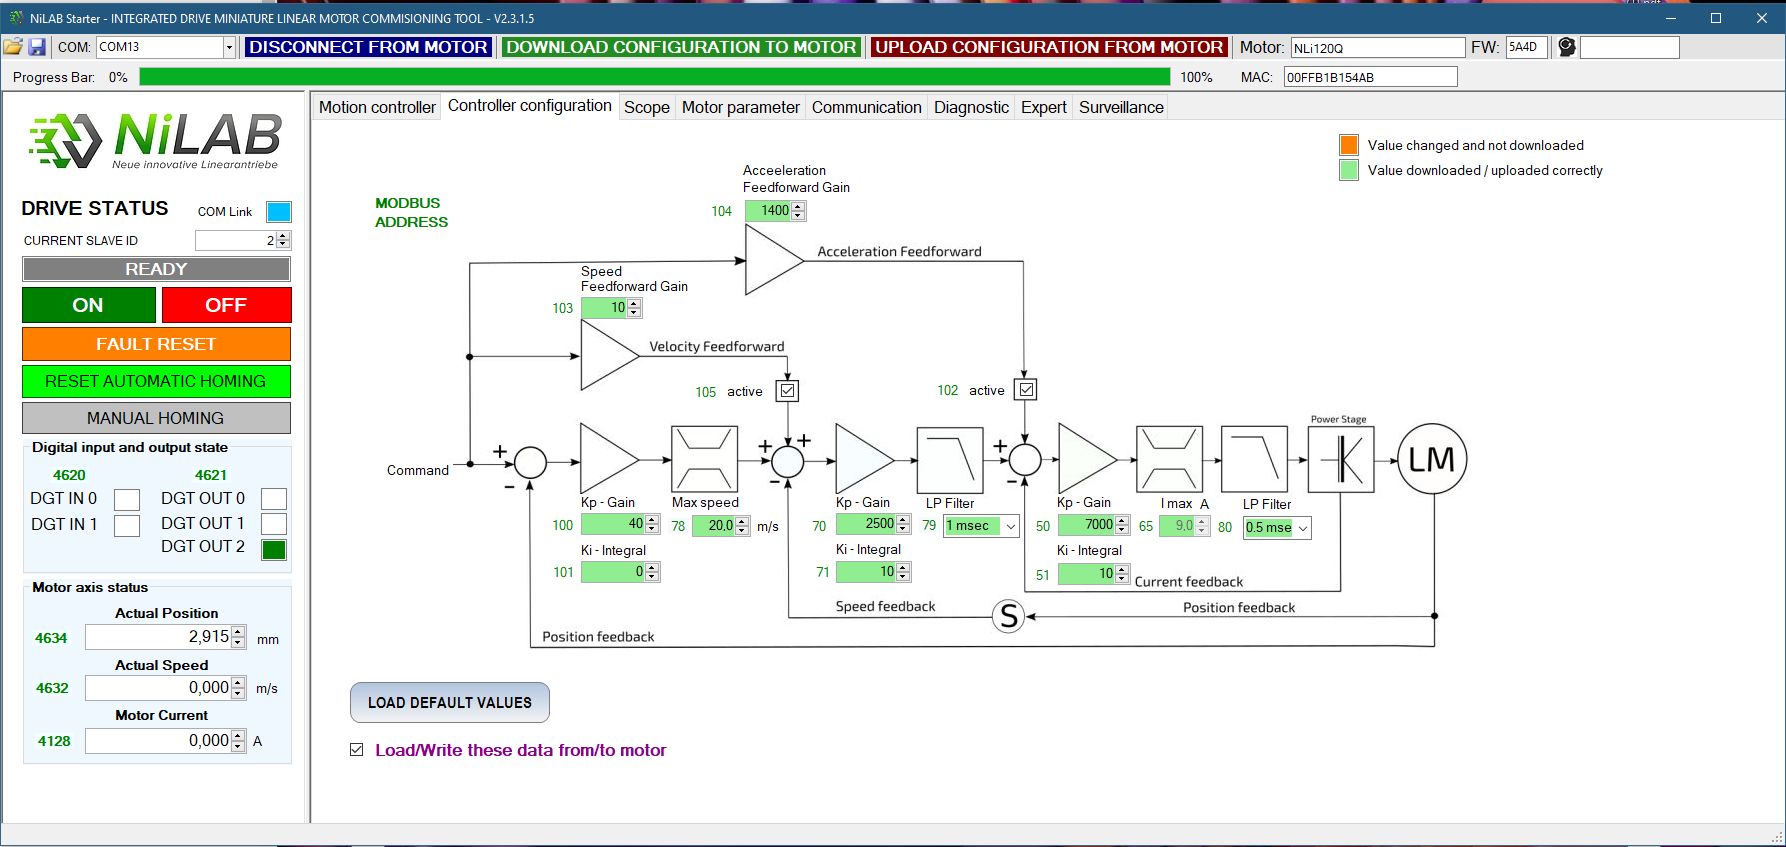
Task: Toggle Load/Write these data from/to motor
Action: (x=357, y=750)
